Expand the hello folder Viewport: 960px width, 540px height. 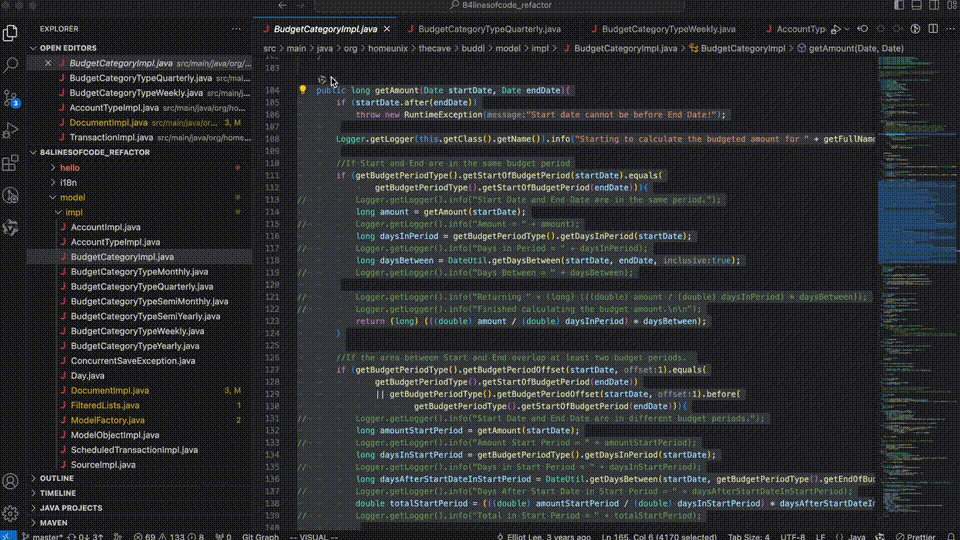(69, 168)
